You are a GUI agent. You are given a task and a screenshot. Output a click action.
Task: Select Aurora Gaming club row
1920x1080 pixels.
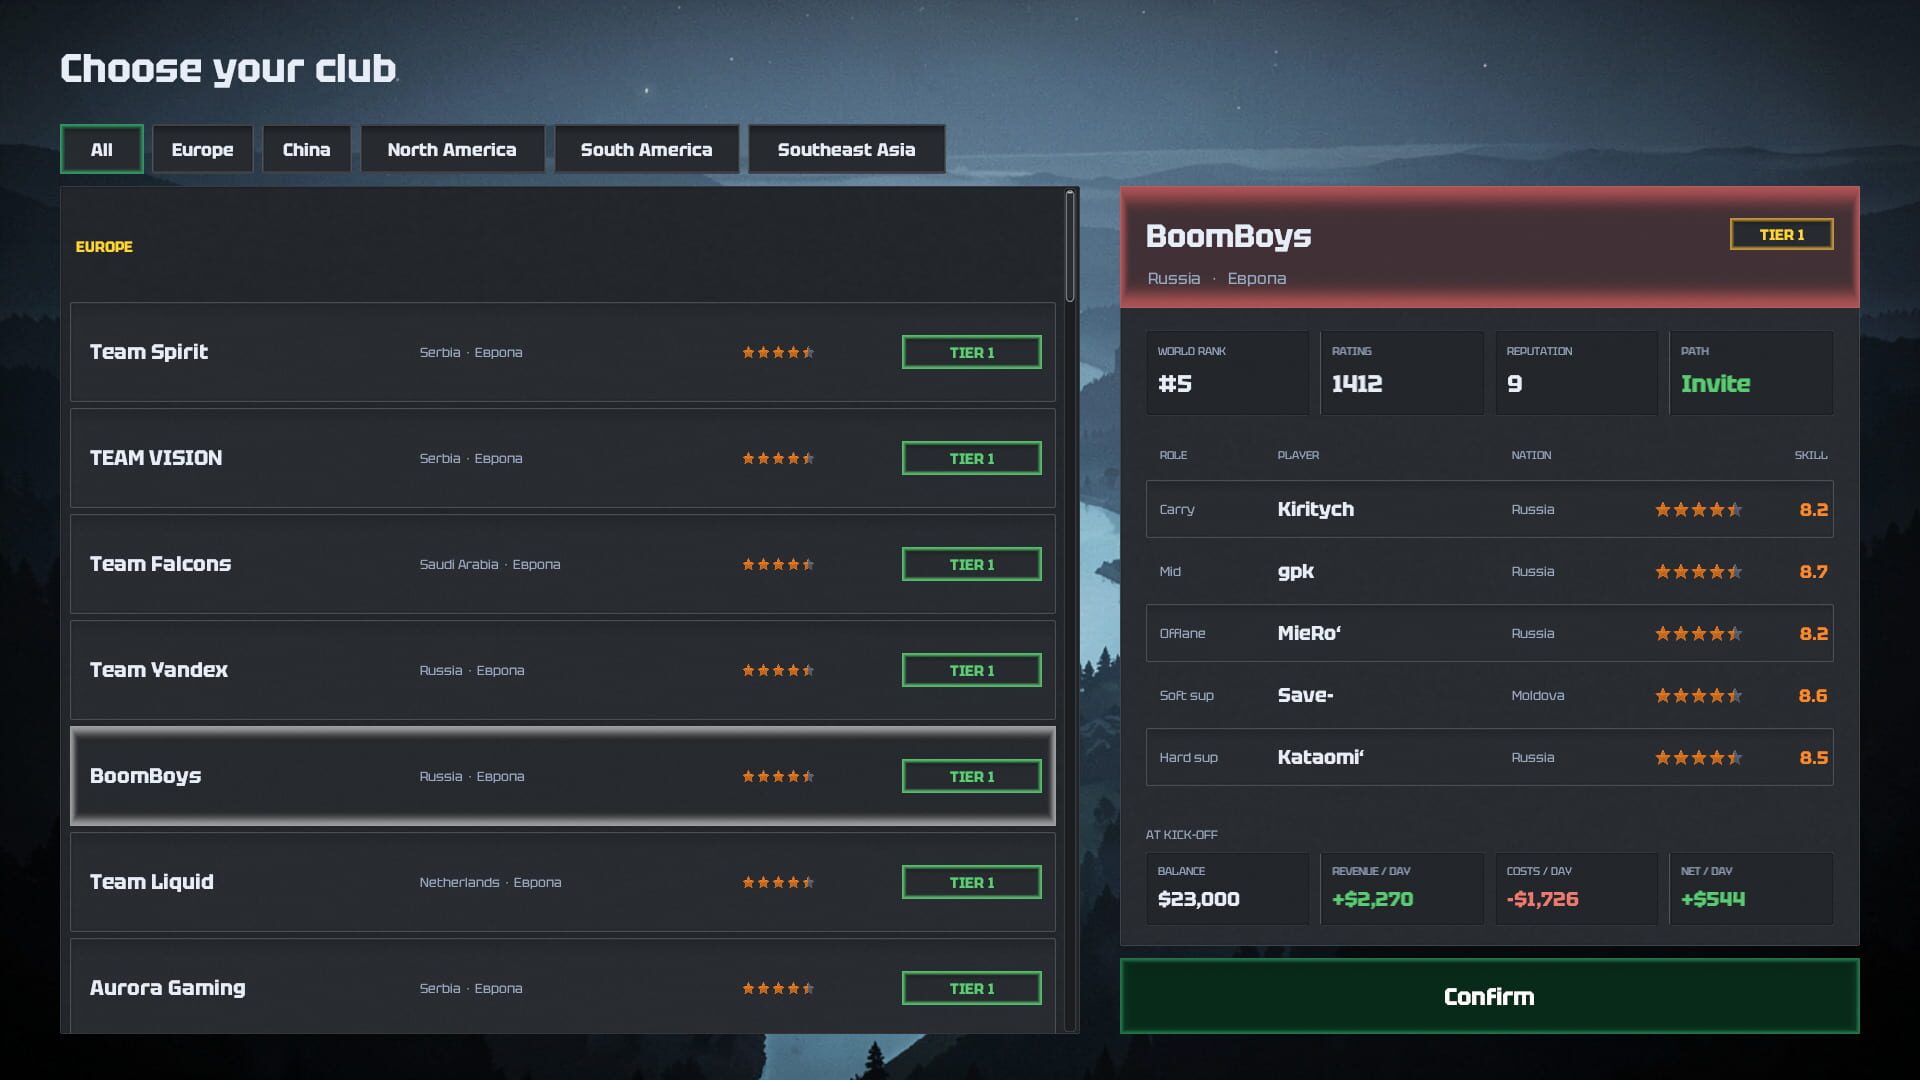coord(563,986)
